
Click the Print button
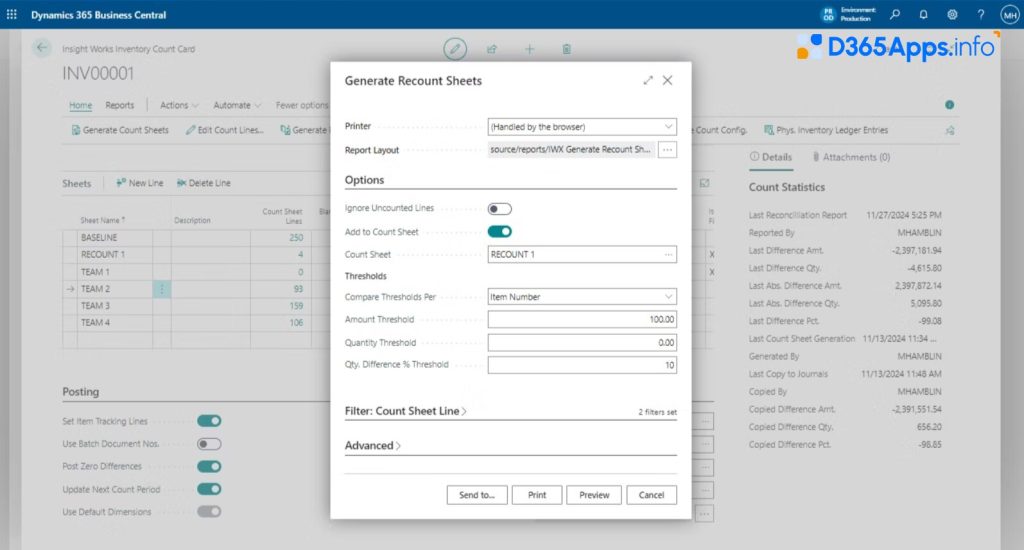click(x=537, y=495)
